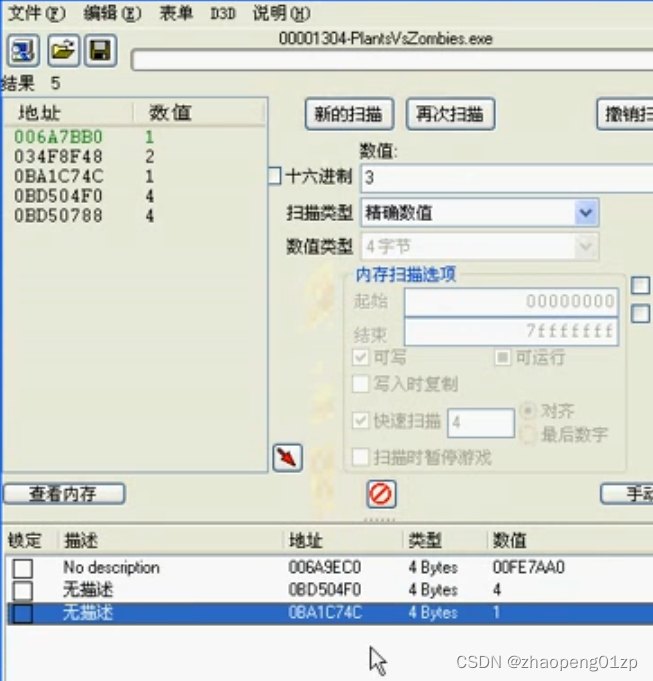The height and width of the screenshot is (681, 653).
Task: Click the open folder icon in toolbar
Action: (63, 51)
